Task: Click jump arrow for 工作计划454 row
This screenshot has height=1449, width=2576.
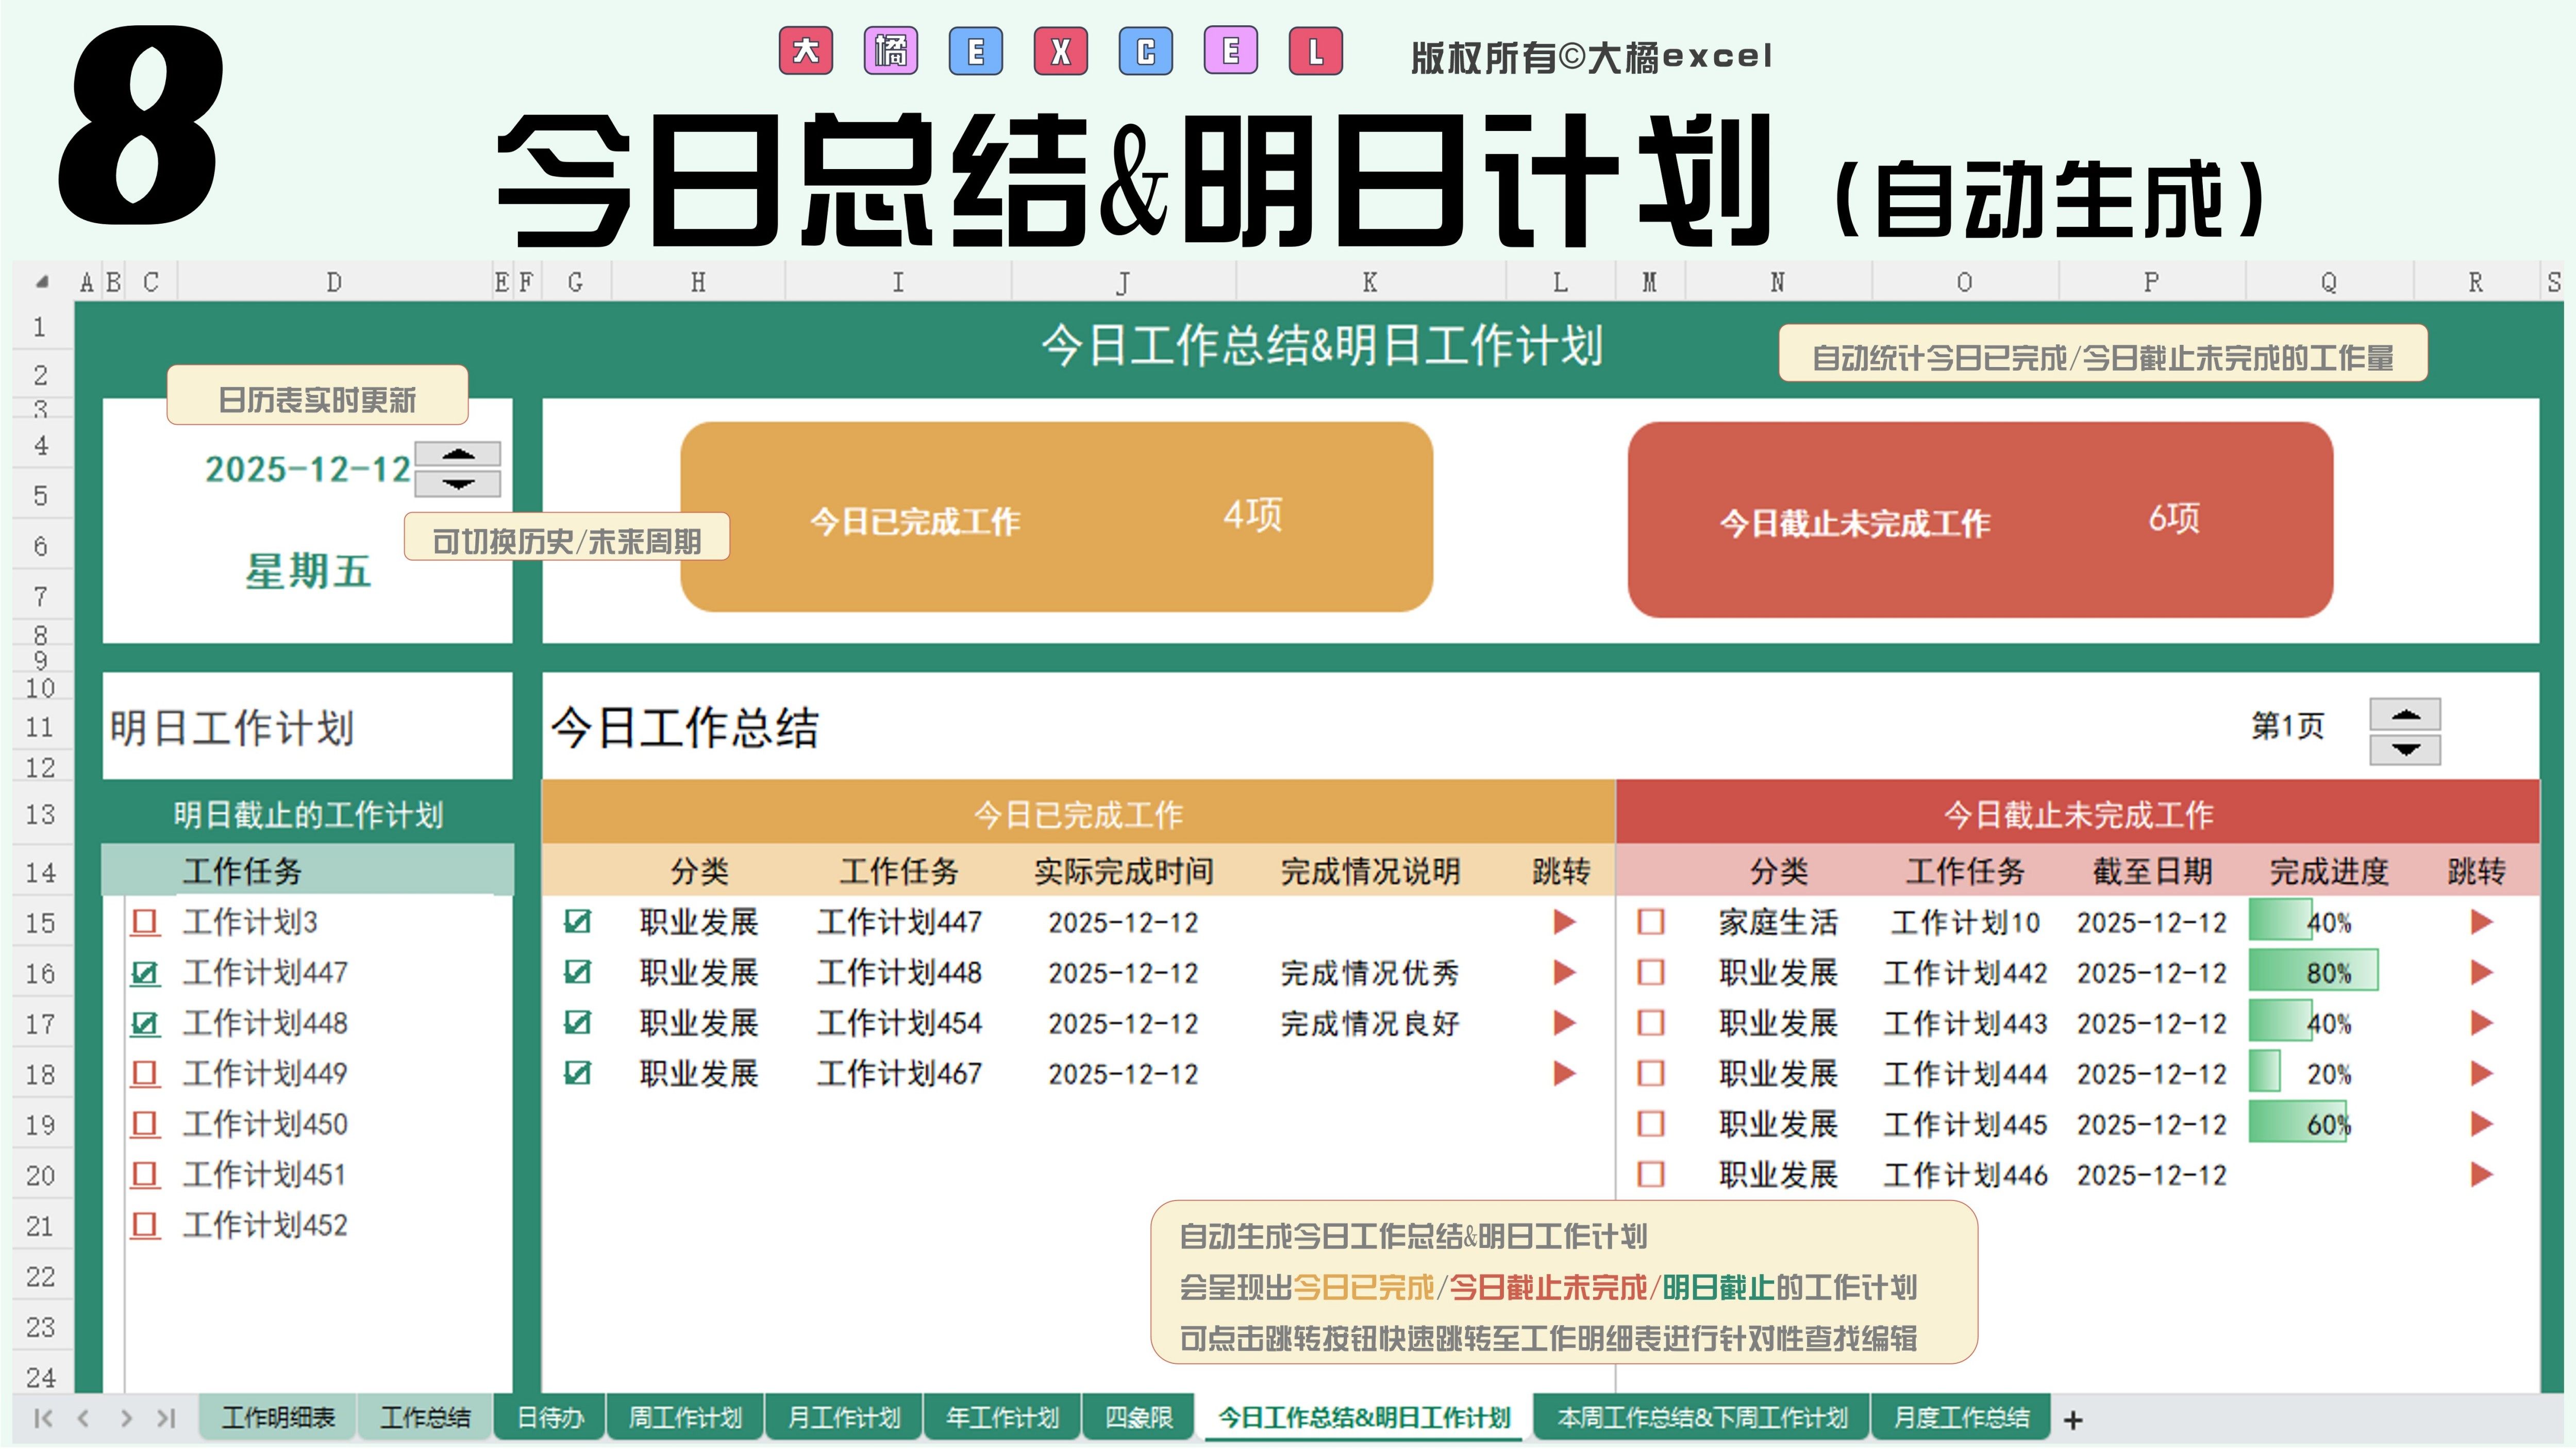Action: coord(1564,1023)
